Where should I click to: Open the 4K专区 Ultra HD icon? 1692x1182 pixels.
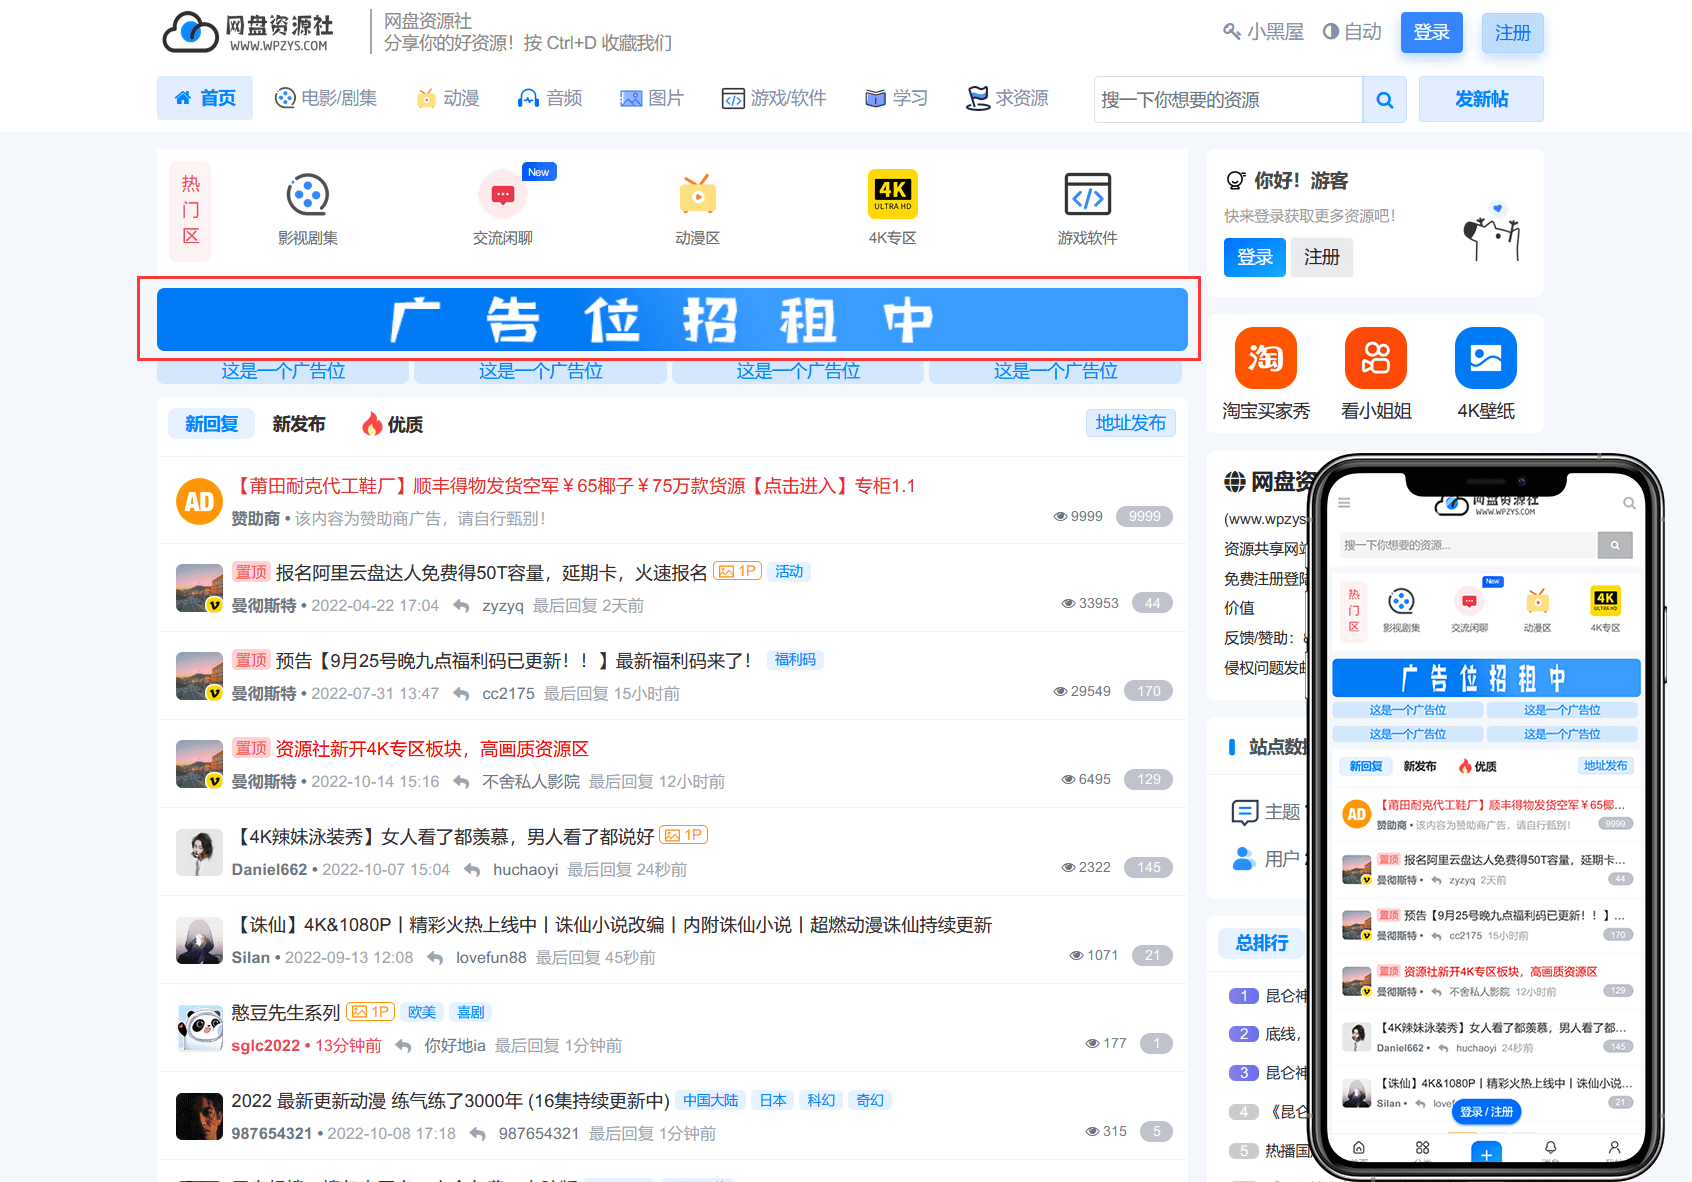click(x=892, y=194)
